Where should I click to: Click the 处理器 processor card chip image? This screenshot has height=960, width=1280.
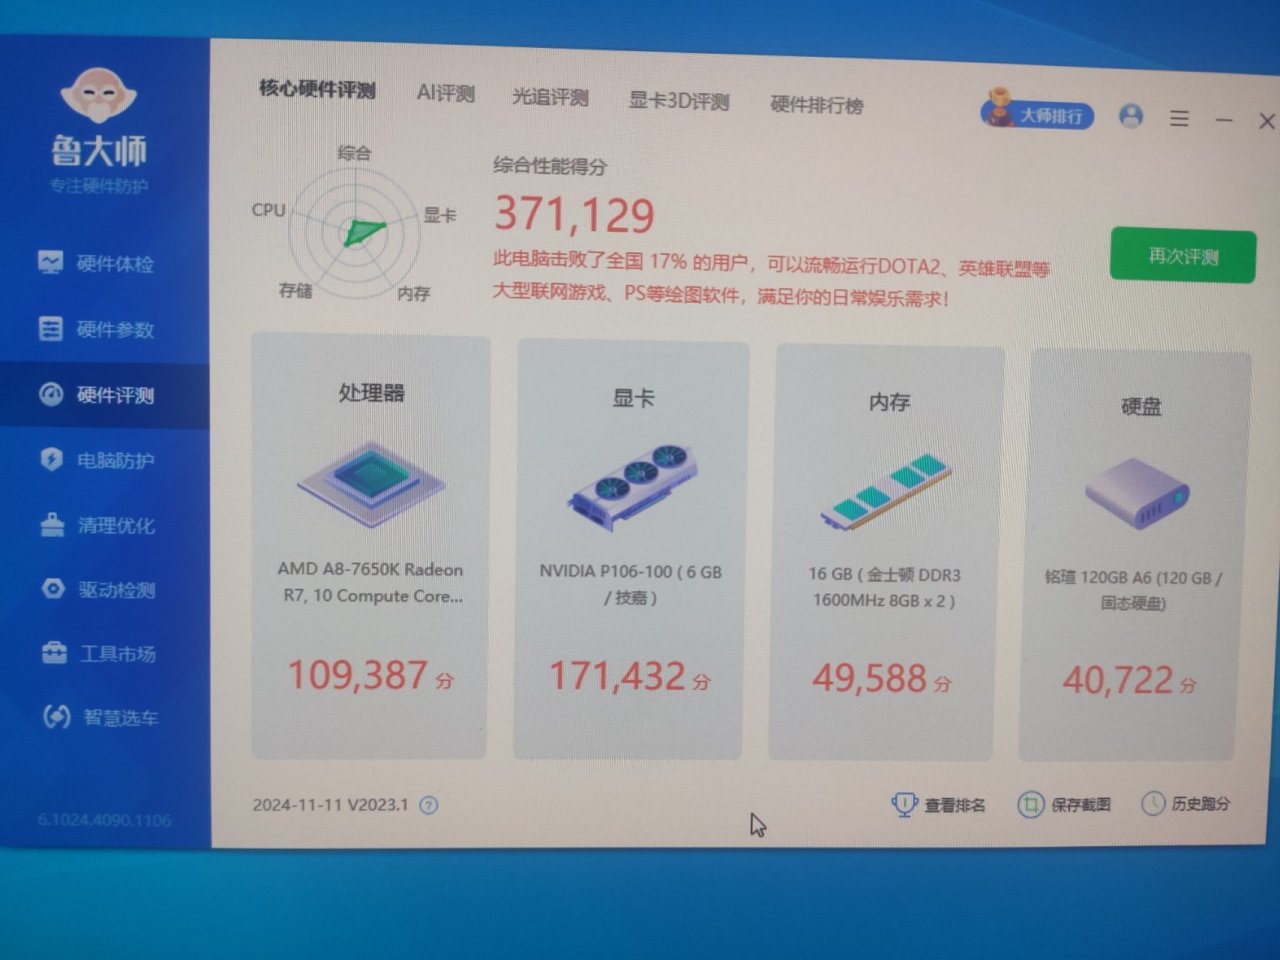pos(371,484)
